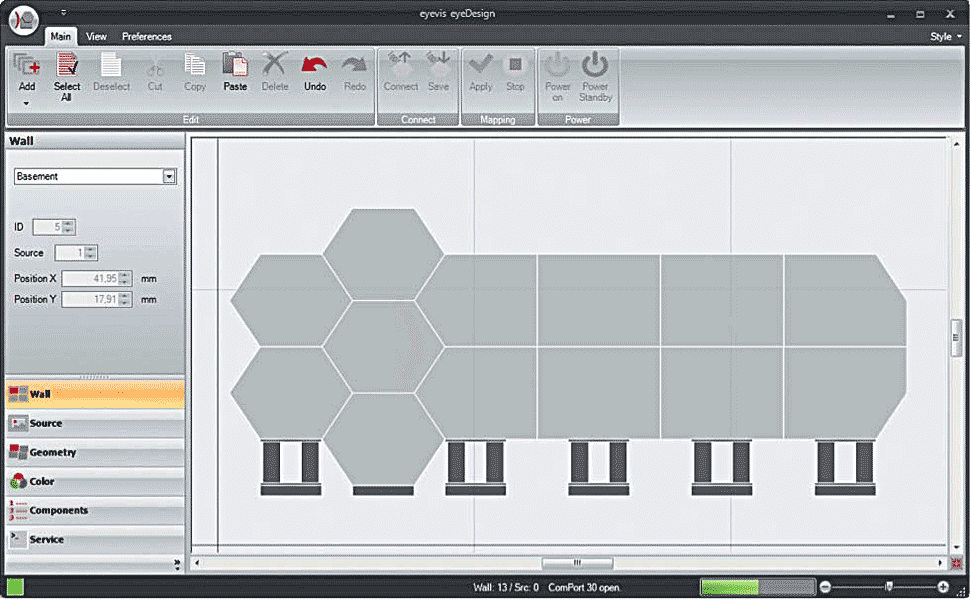The height and width of the screenshot is (599, 970).
Task: Click zoom in plus icon
Action: point(943,587)
